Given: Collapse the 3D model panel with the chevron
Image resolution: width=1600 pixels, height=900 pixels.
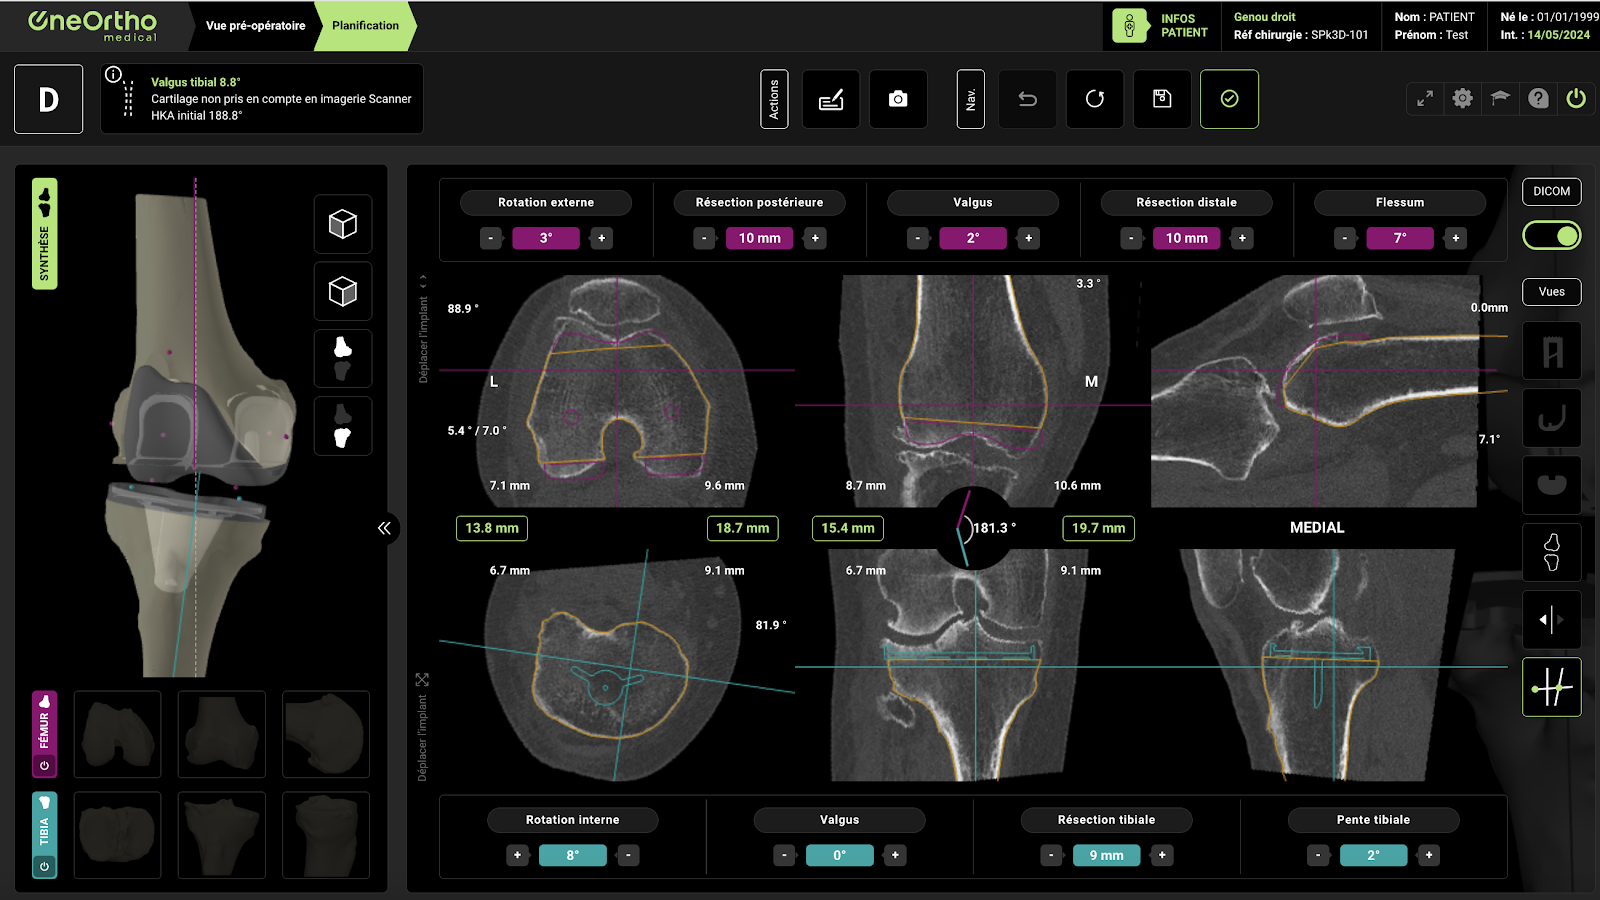Looking at the screenshot, I should coord(385,530).
